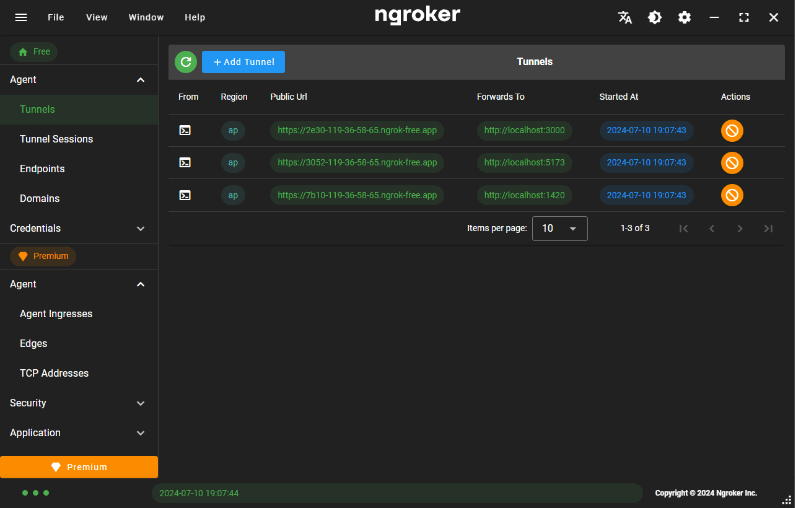Viewport: 795px width, 508px height.
Task: Open Agent Ingresses in the sidebar
Action: 79,314
